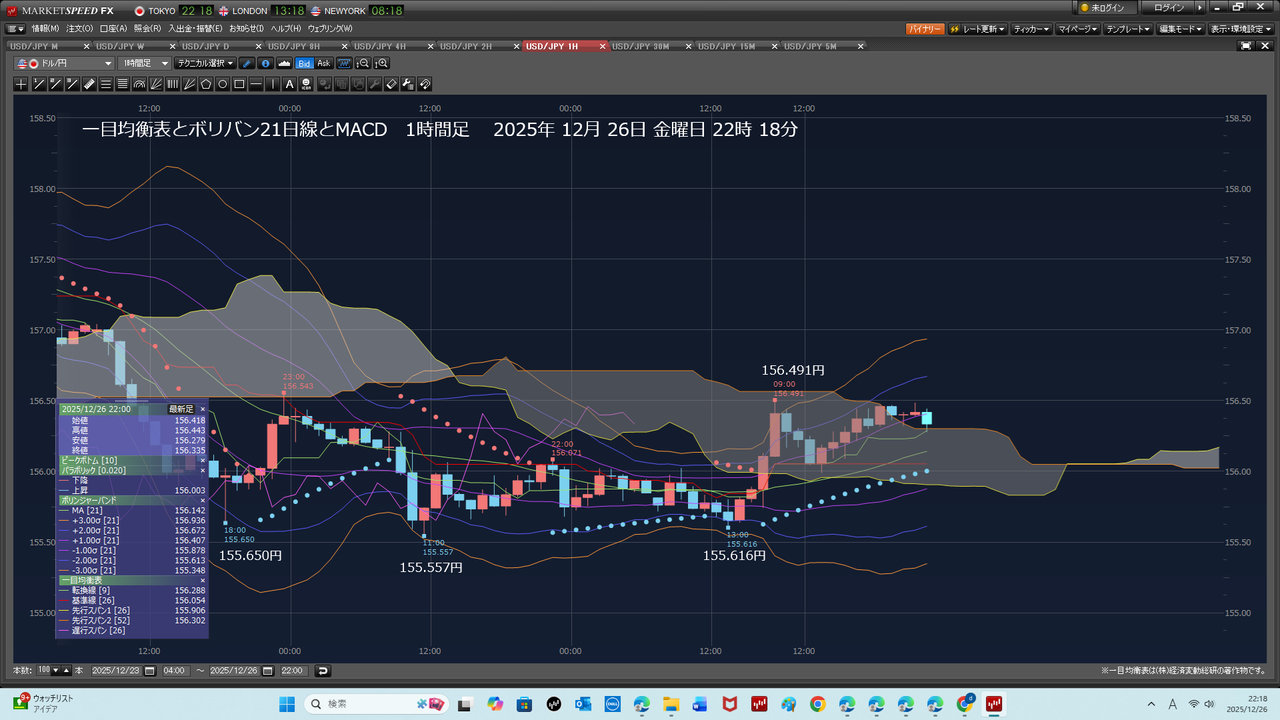Select the pentagon shape drawing tool

click(206, 84)
